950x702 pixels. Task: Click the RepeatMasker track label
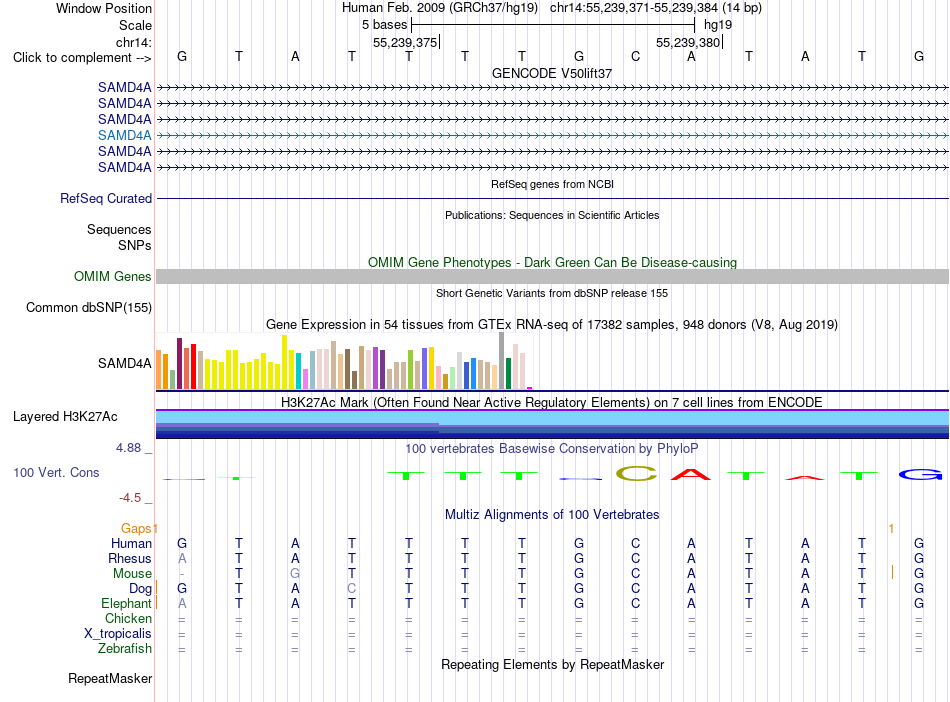(110, 678)
